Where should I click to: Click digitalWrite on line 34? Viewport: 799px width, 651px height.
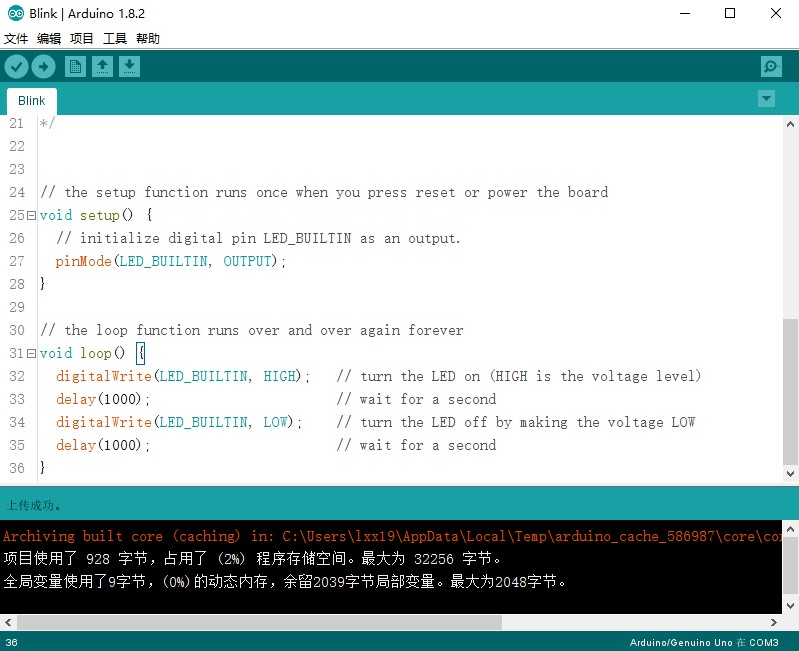coord(104,422)
